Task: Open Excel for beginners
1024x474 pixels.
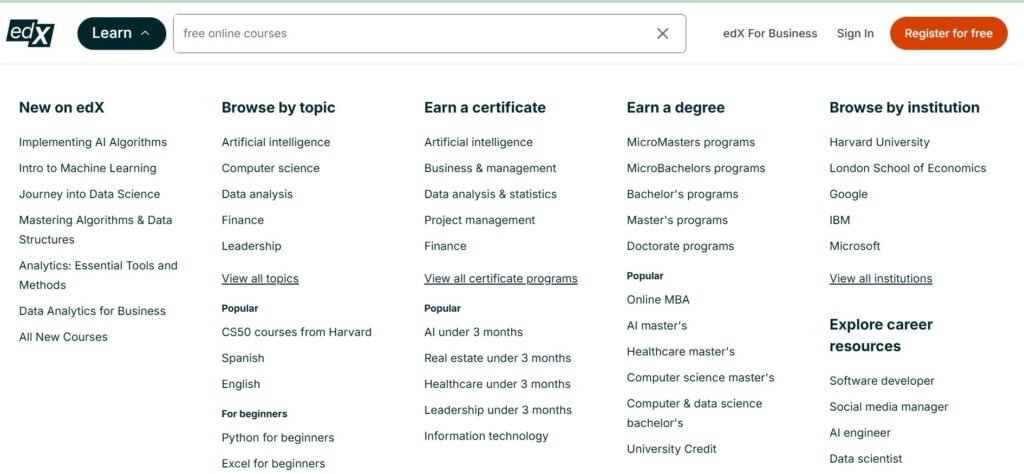Action: [x=273, y=464]
